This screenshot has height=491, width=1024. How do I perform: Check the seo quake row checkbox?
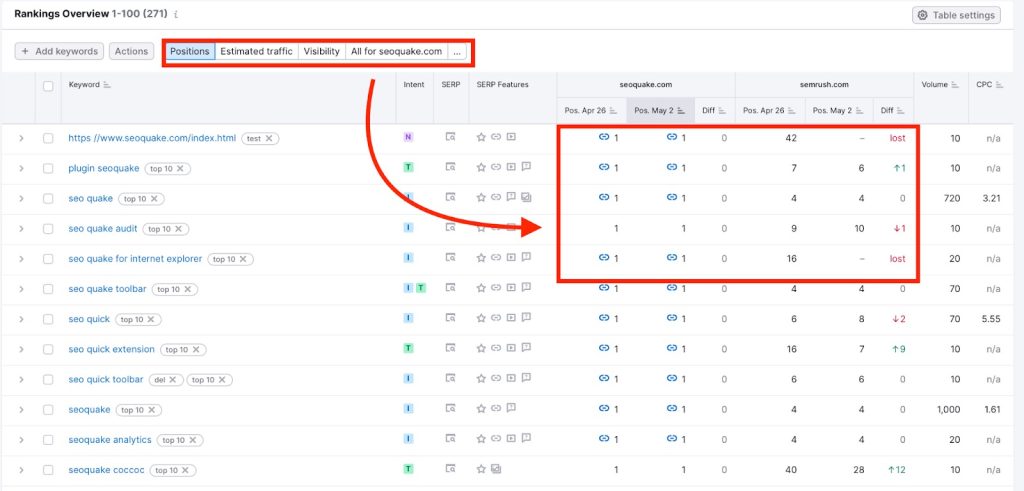pyautogui.click(x=48, y=198)
